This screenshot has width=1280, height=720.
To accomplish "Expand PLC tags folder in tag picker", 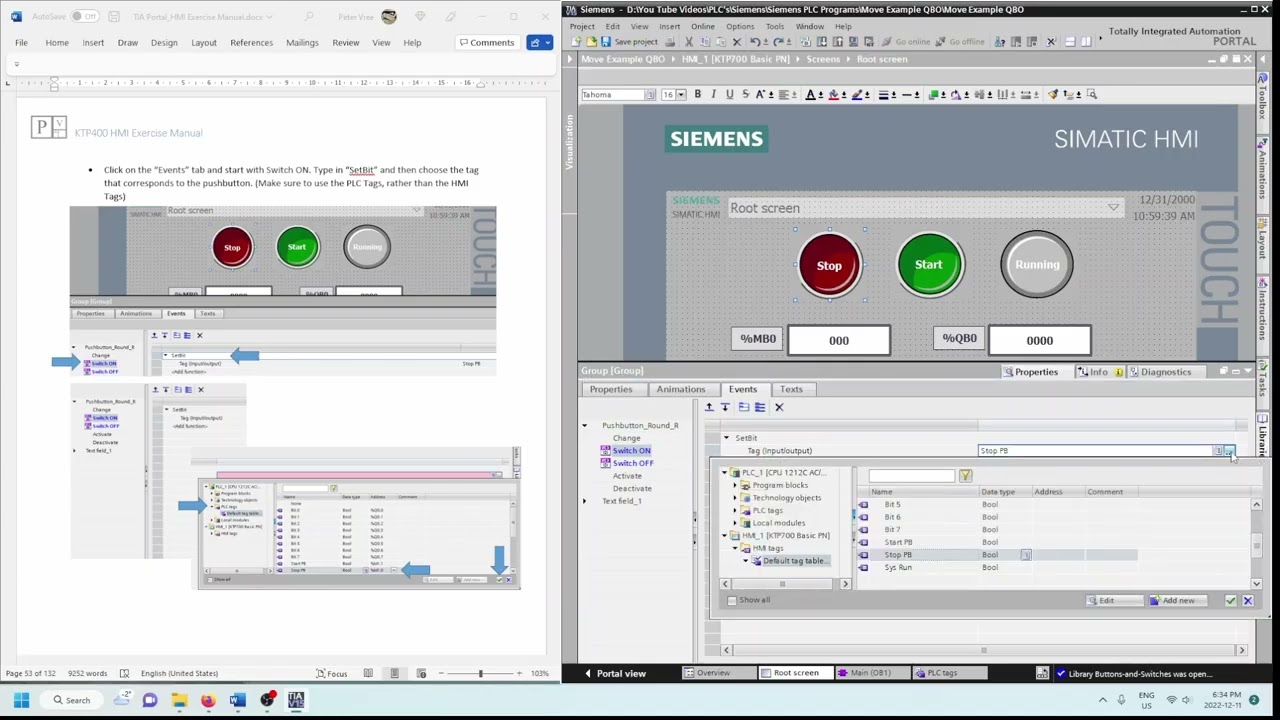I will click(x=735, y=510).
